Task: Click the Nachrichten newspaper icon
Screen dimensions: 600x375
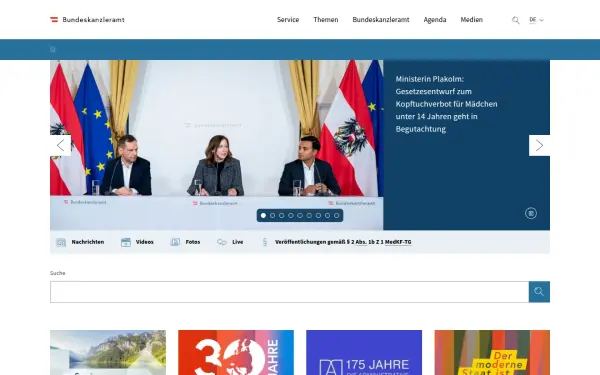Action: click(61, 242)
